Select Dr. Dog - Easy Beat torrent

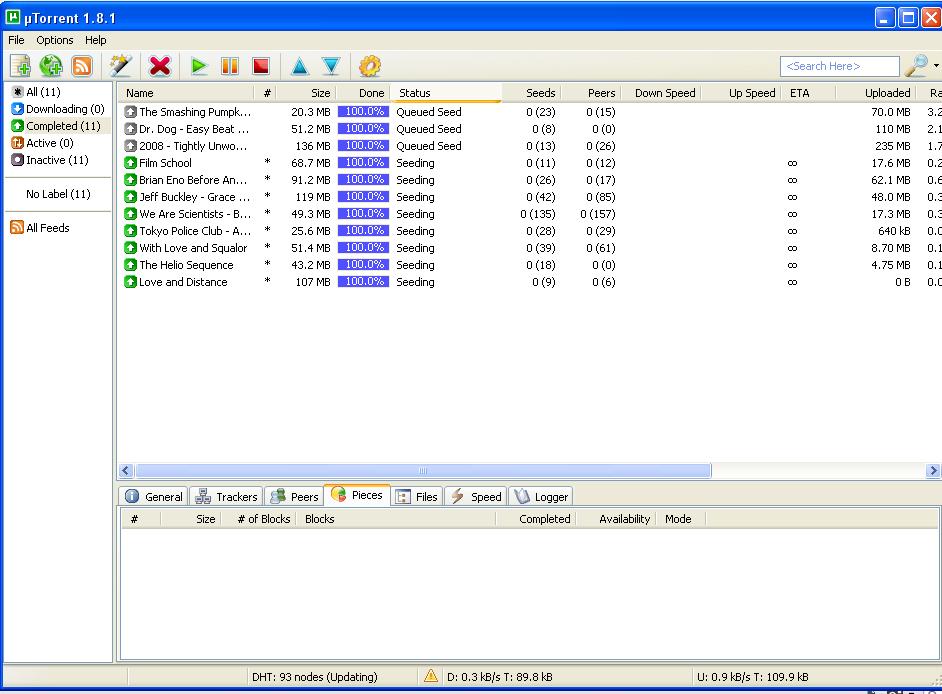pyautogui.click(x=529, y=129)
